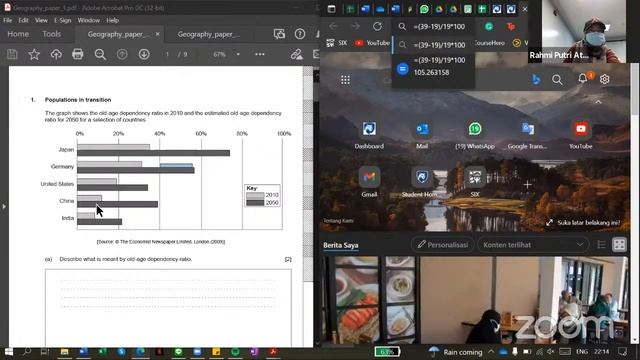This screenshot has height=360, width=640.
Task: Click the ENG language indicator in taskbar
Action: 582,352
